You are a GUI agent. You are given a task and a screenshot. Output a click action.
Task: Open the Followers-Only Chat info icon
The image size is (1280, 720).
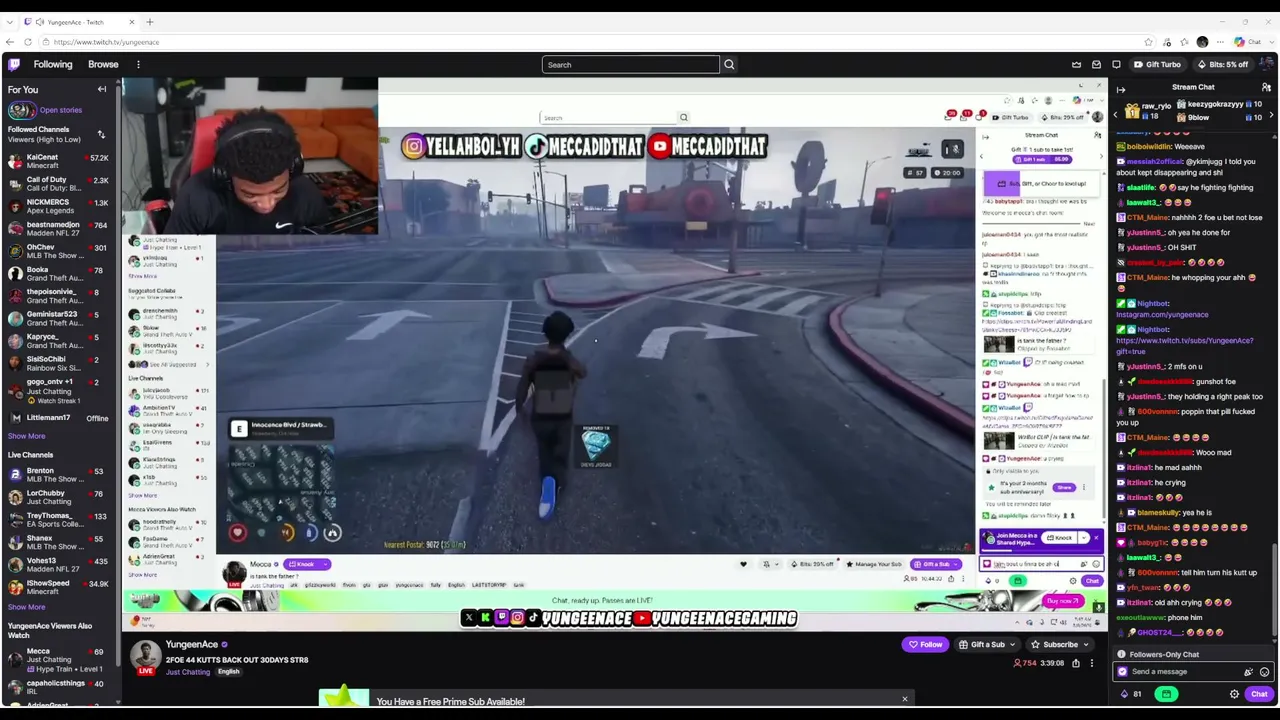coord(1122,654)
